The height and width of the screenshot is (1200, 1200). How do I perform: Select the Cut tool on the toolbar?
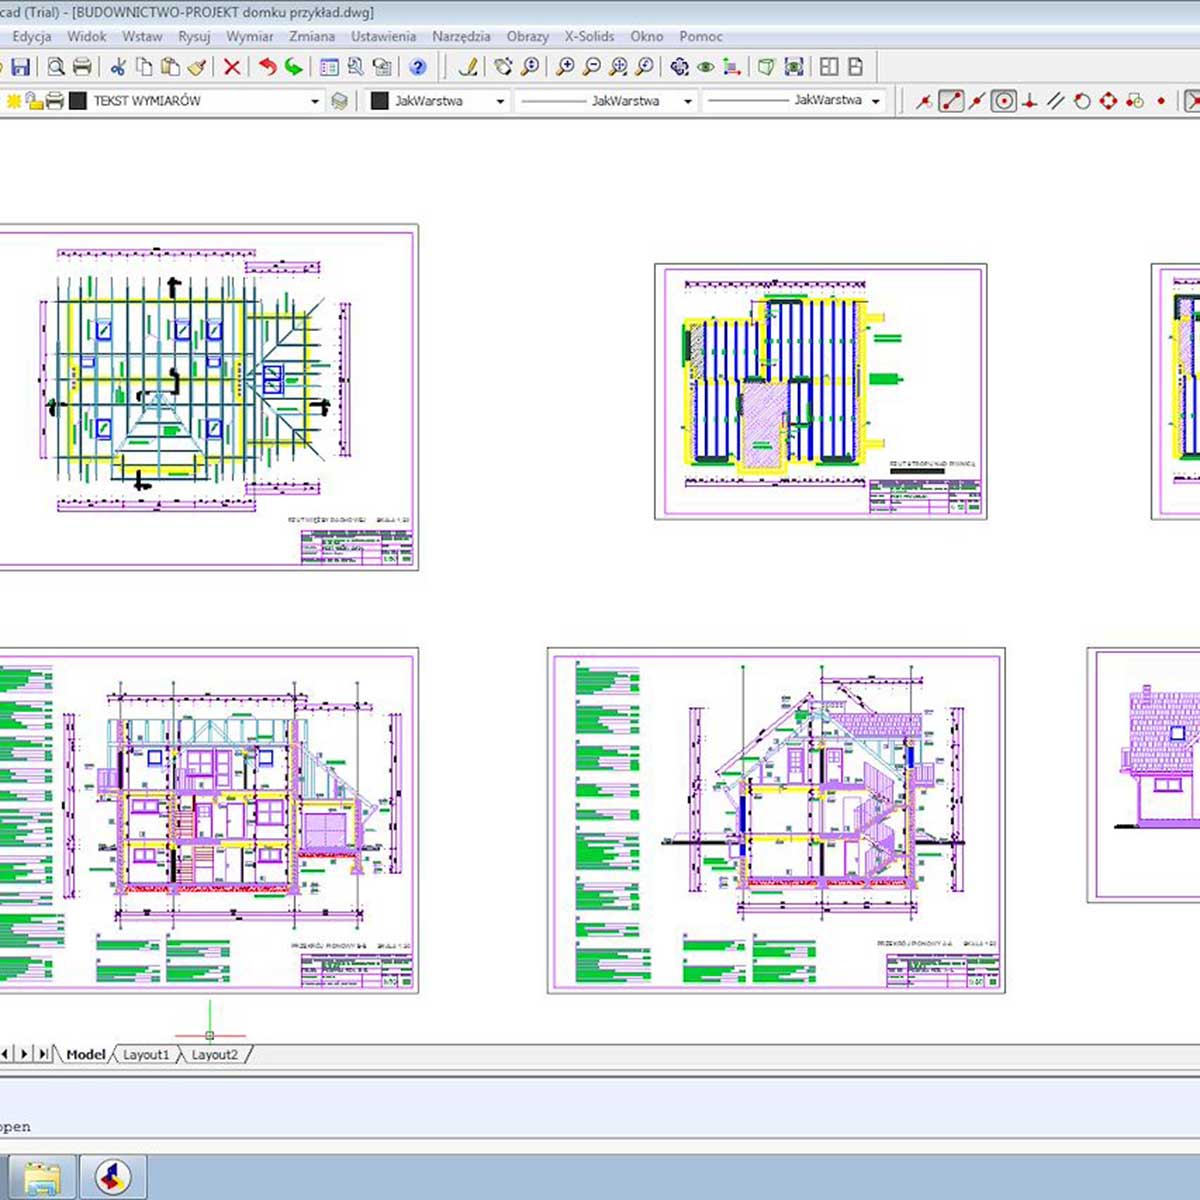(x=118, y=66)
